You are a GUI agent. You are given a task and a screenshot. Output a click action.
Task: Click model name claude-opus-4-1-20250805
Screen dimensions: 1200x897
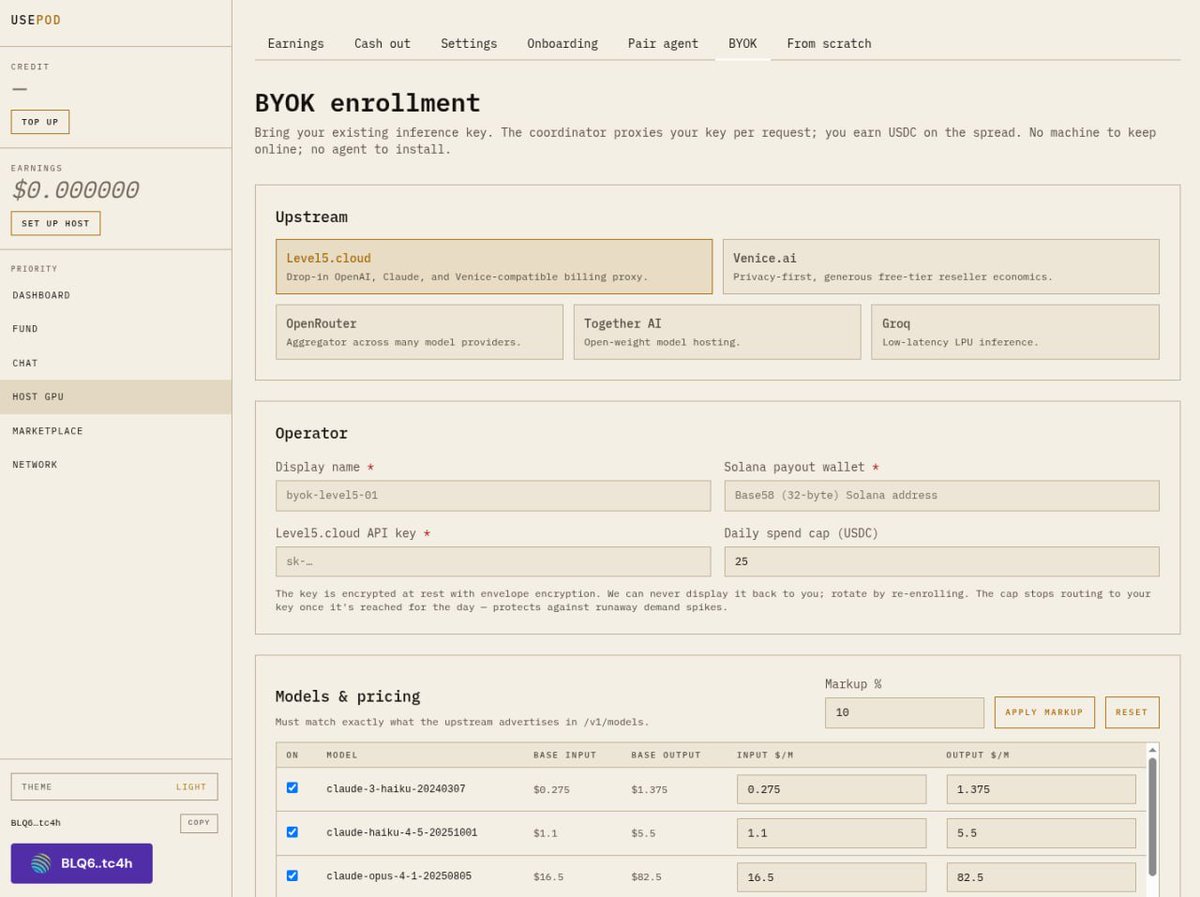click(x=399, y=876)
